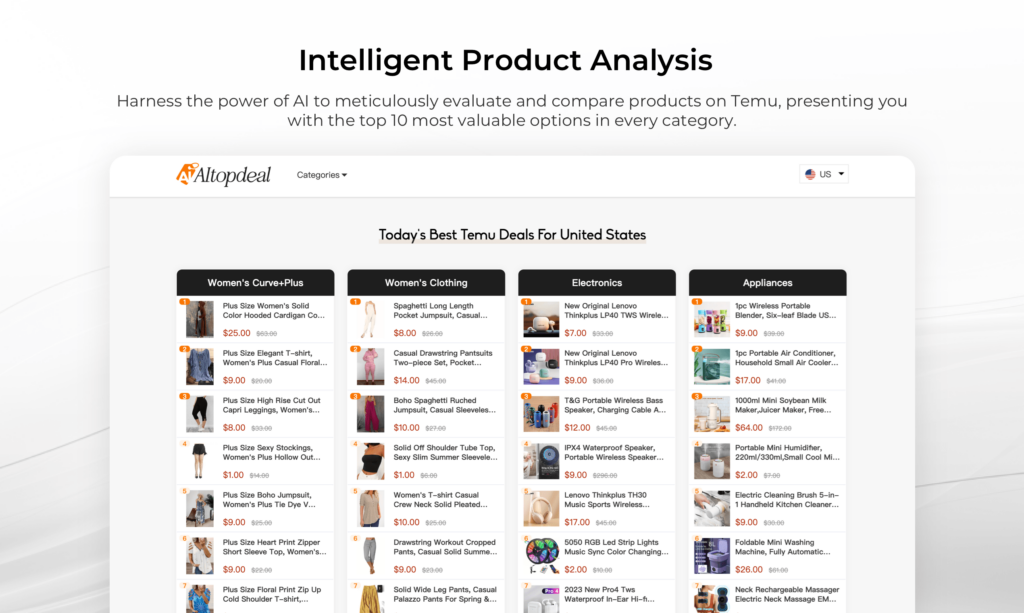Open the Categories dropdown menu
The width and height of the screenshot is (1024, 613).
click(321, 175)
